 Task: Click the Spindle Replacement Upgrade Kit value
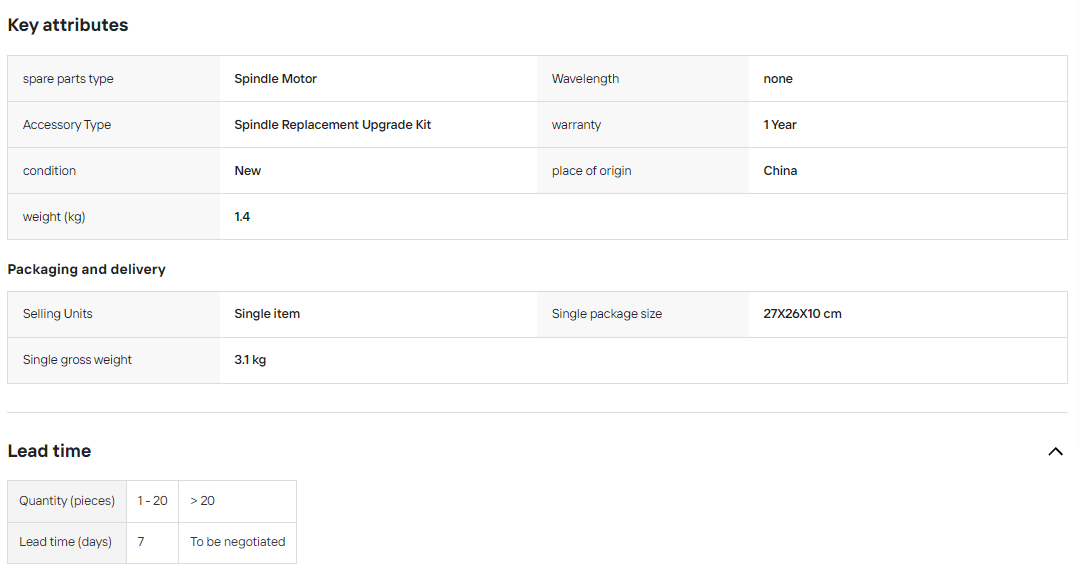(x=333, y=125)
